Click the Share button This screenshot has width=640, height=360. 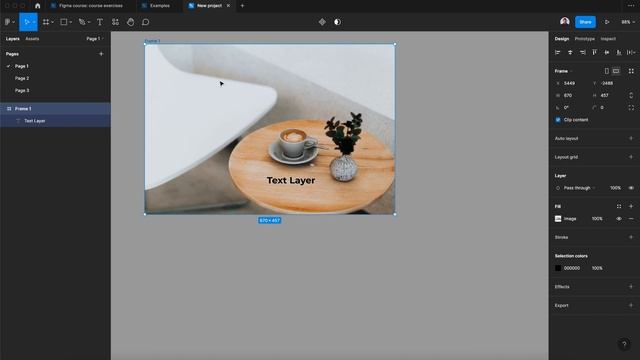coord(585,22)
